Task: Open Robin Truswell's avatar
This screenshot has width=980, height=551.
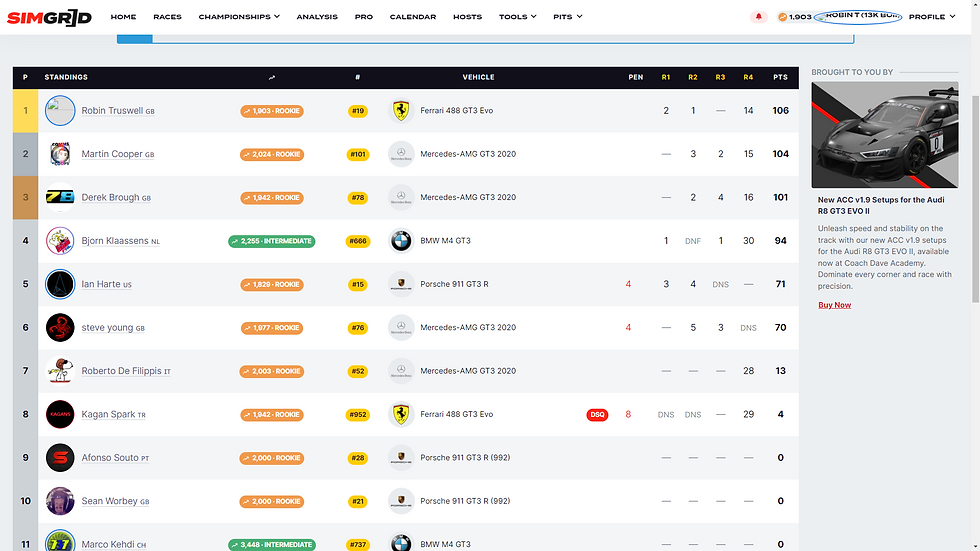Action: coord(60,111)
